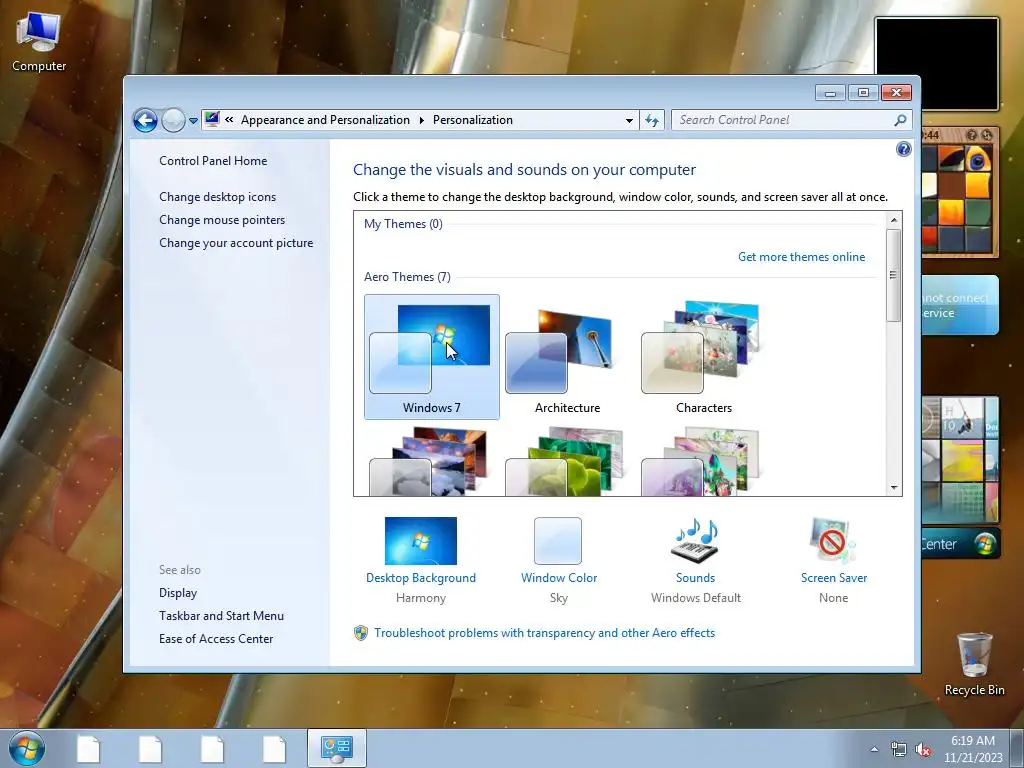
Task: Click the Personalization breadcrumb
Action: point(473,120)
